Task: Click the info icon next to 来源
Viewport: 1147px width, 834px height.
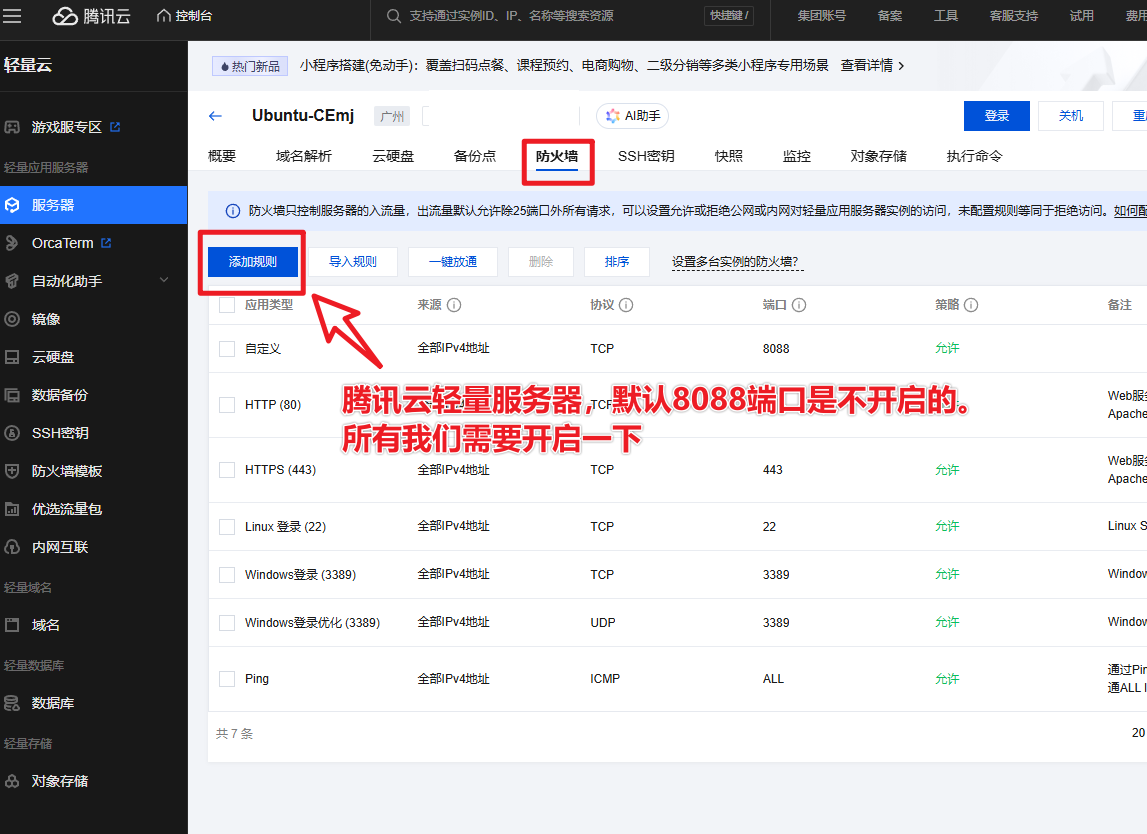Action: pyautogui.click(x=454, y=305)
